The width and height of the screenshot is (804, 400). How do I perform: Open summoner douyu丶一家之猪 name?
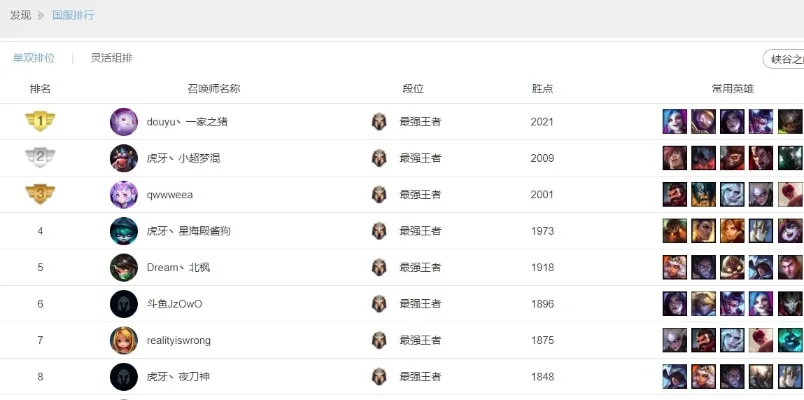click(x=187, y=122)
